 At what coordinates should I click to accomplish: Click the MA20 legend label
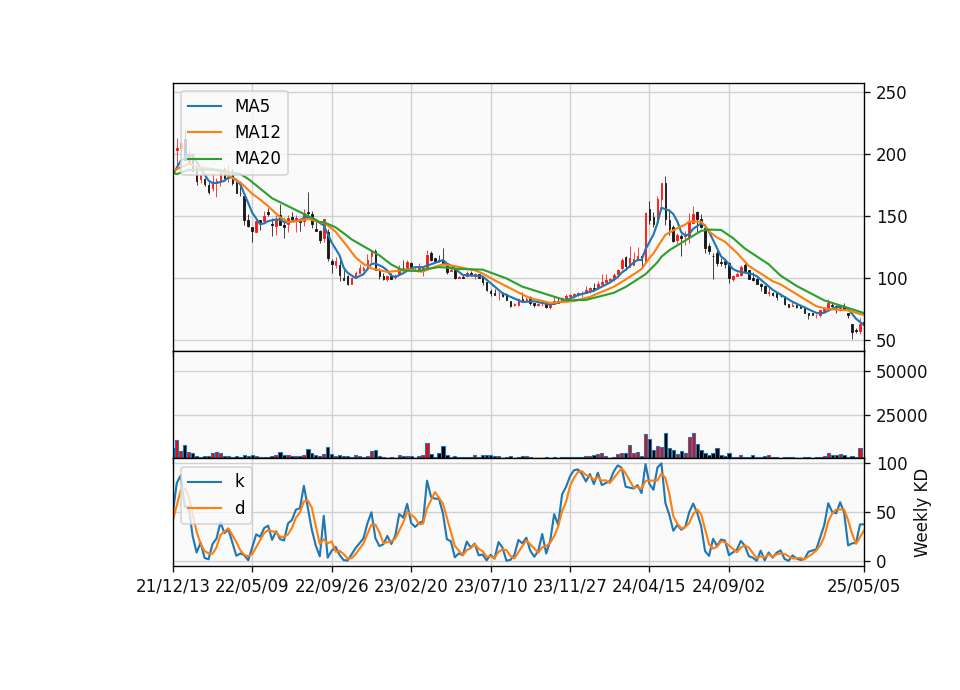point(257,158)
